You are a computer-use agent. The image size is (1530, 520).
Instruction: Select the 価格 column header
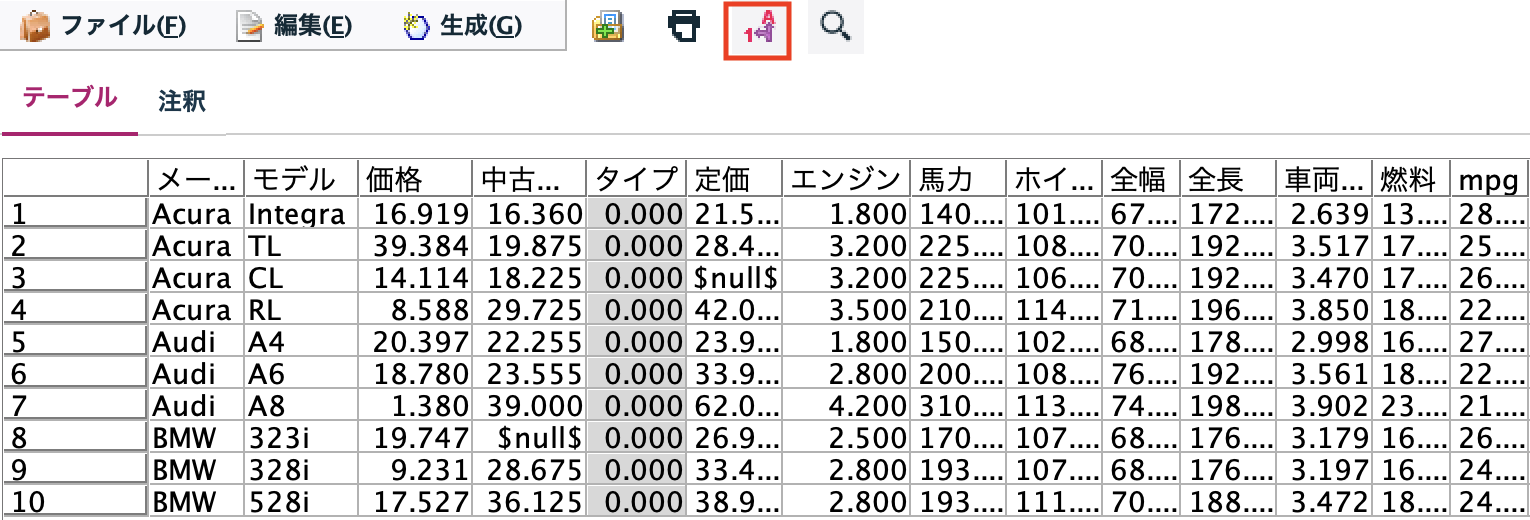pos(415,179)
